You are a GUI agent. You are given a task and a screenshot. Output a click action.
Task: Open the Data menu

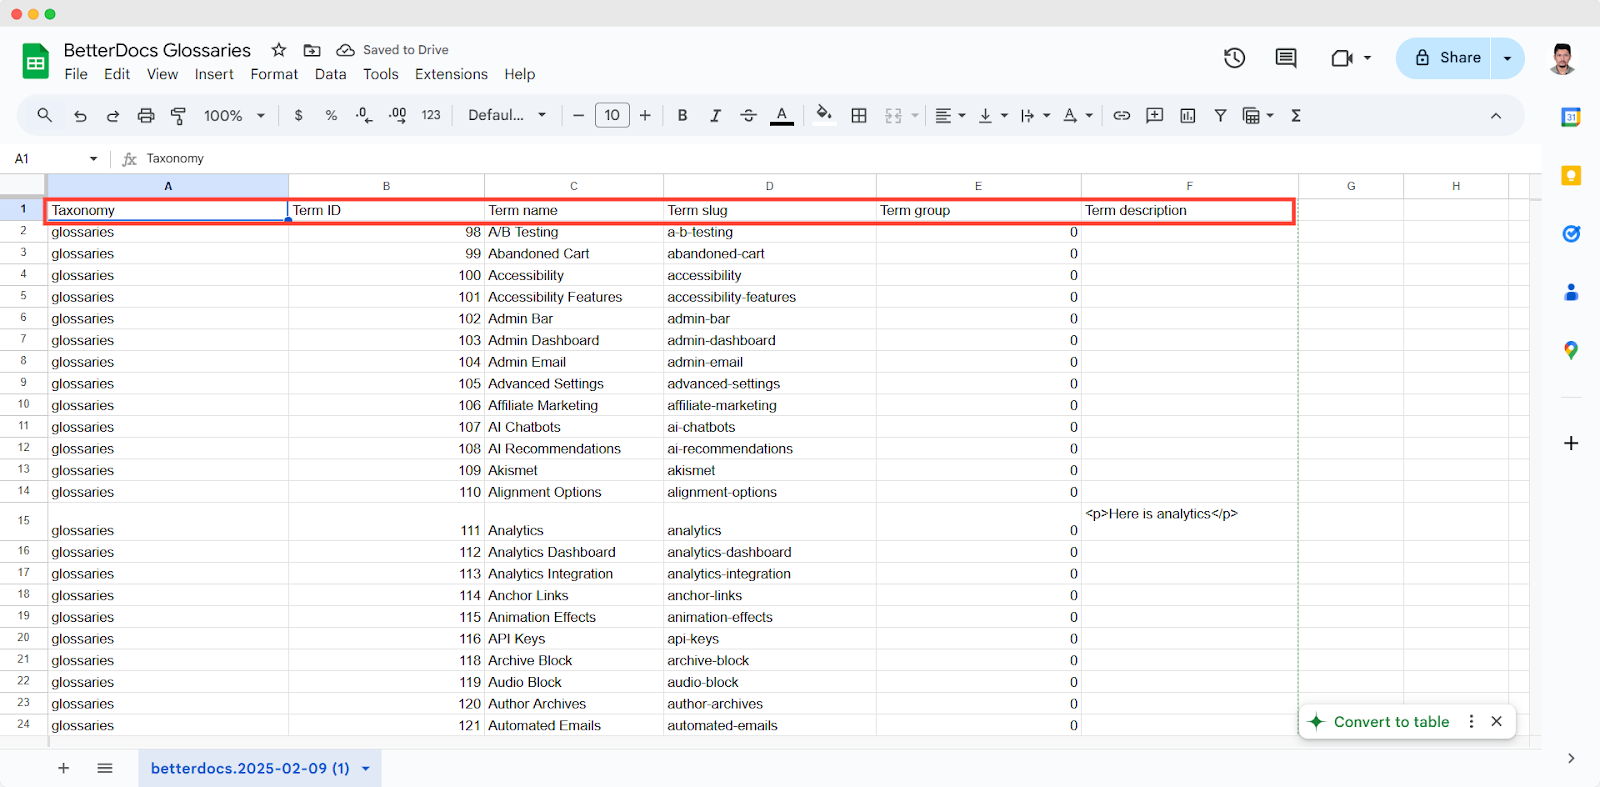tap(330, 74)
